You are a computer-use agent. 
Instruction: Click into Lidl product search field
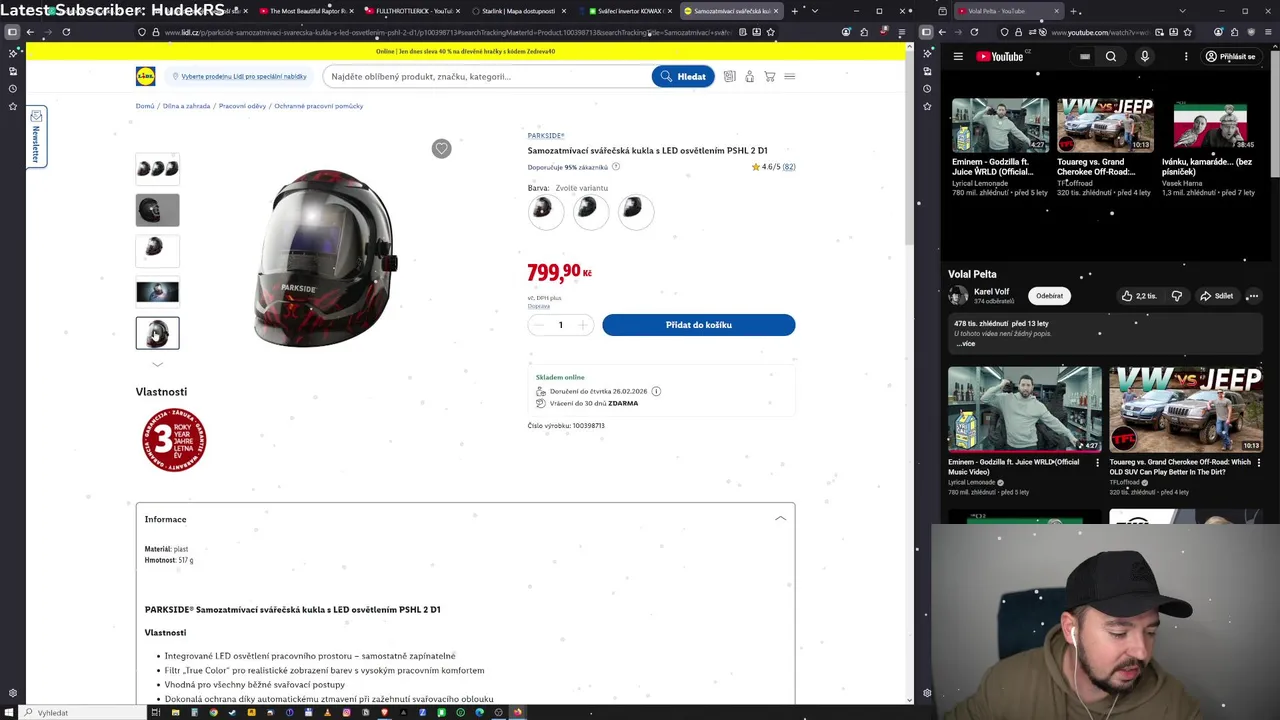[x=488, y=76]
